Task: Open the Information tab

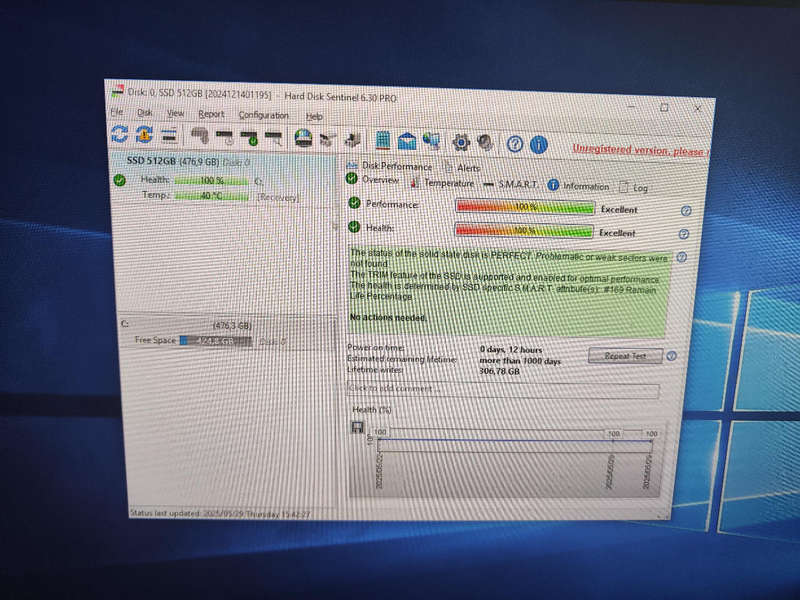Action: (579, 186)
